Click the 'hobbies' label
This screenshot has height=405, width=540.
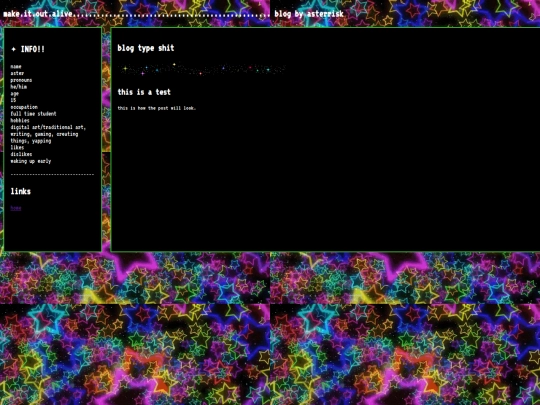pyautogui.click(x=20, y=121)
